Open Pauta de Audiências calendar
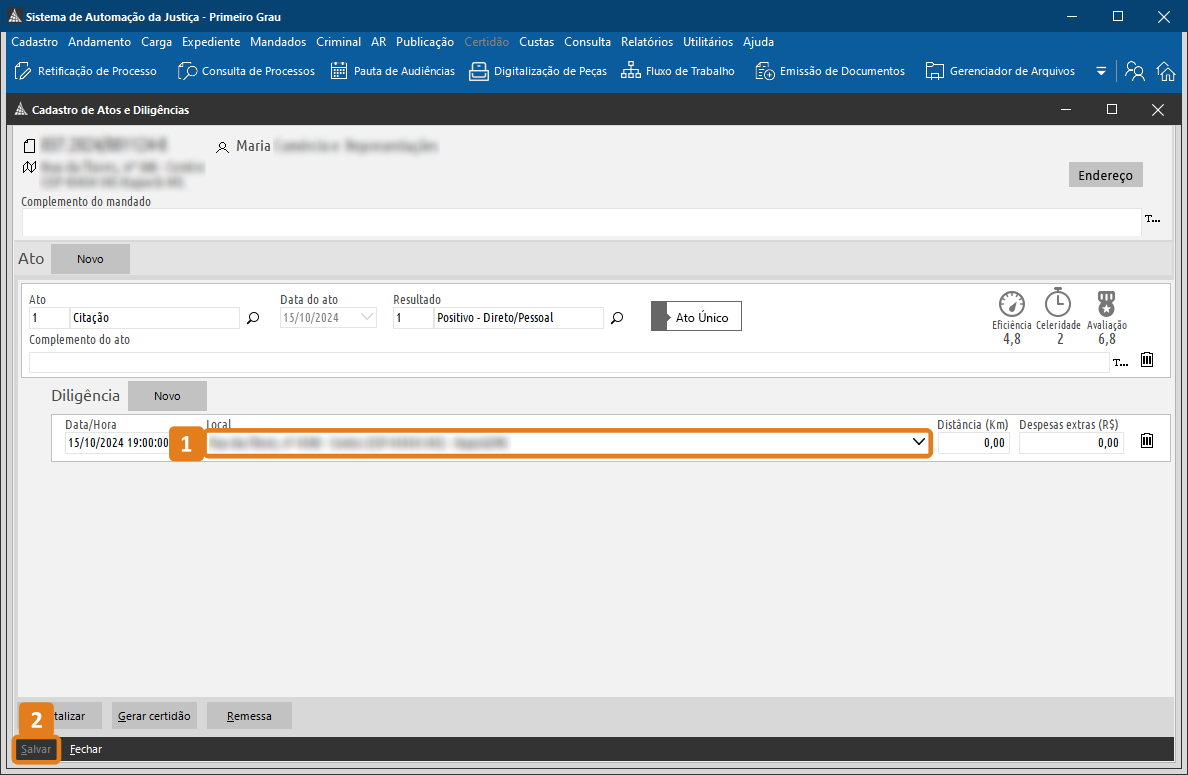 (392, 71)
